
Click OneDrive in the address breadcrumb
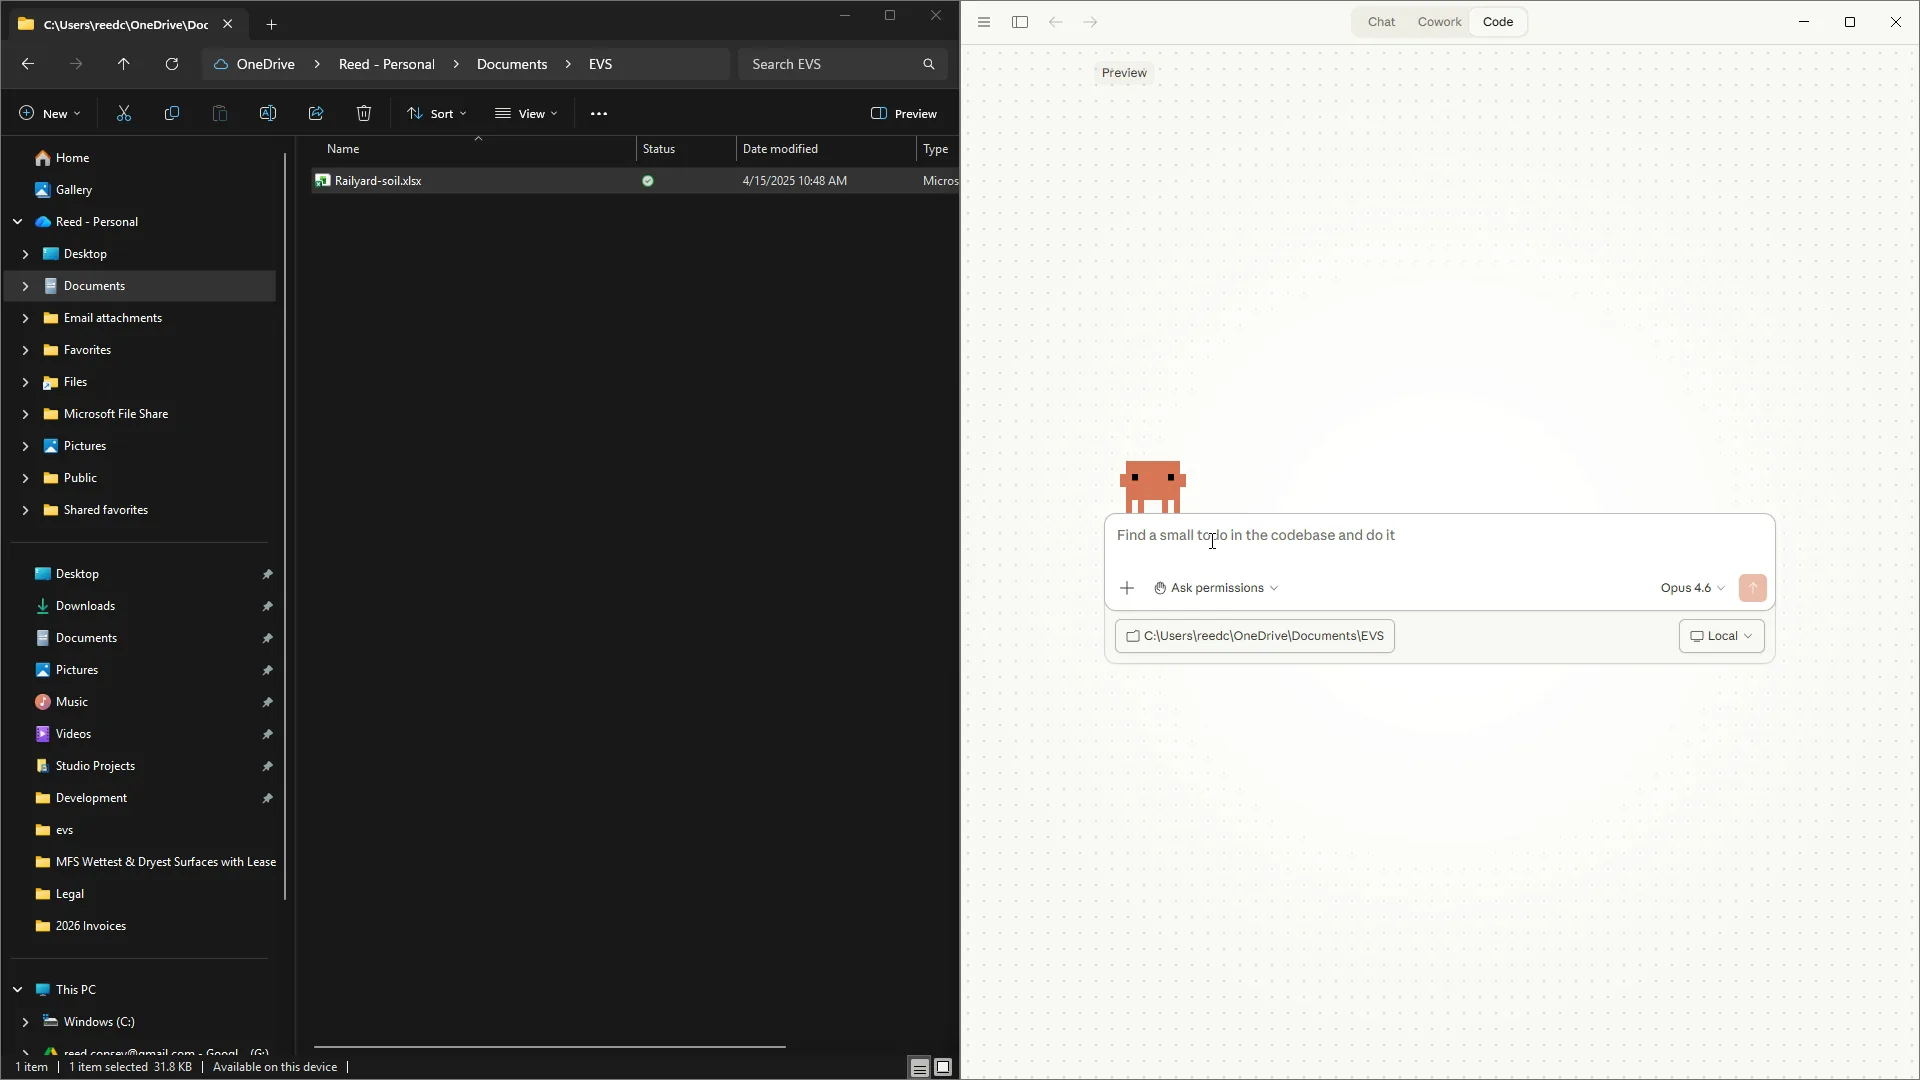[x=265, y=64]
